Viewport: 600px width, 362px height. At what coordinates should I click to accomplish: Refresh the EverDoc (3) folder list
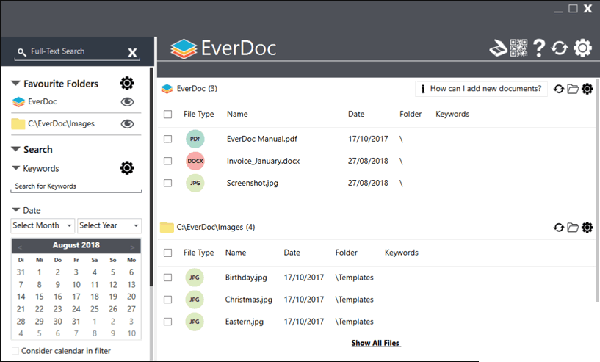pyautogui.click(x=559, y=89)
